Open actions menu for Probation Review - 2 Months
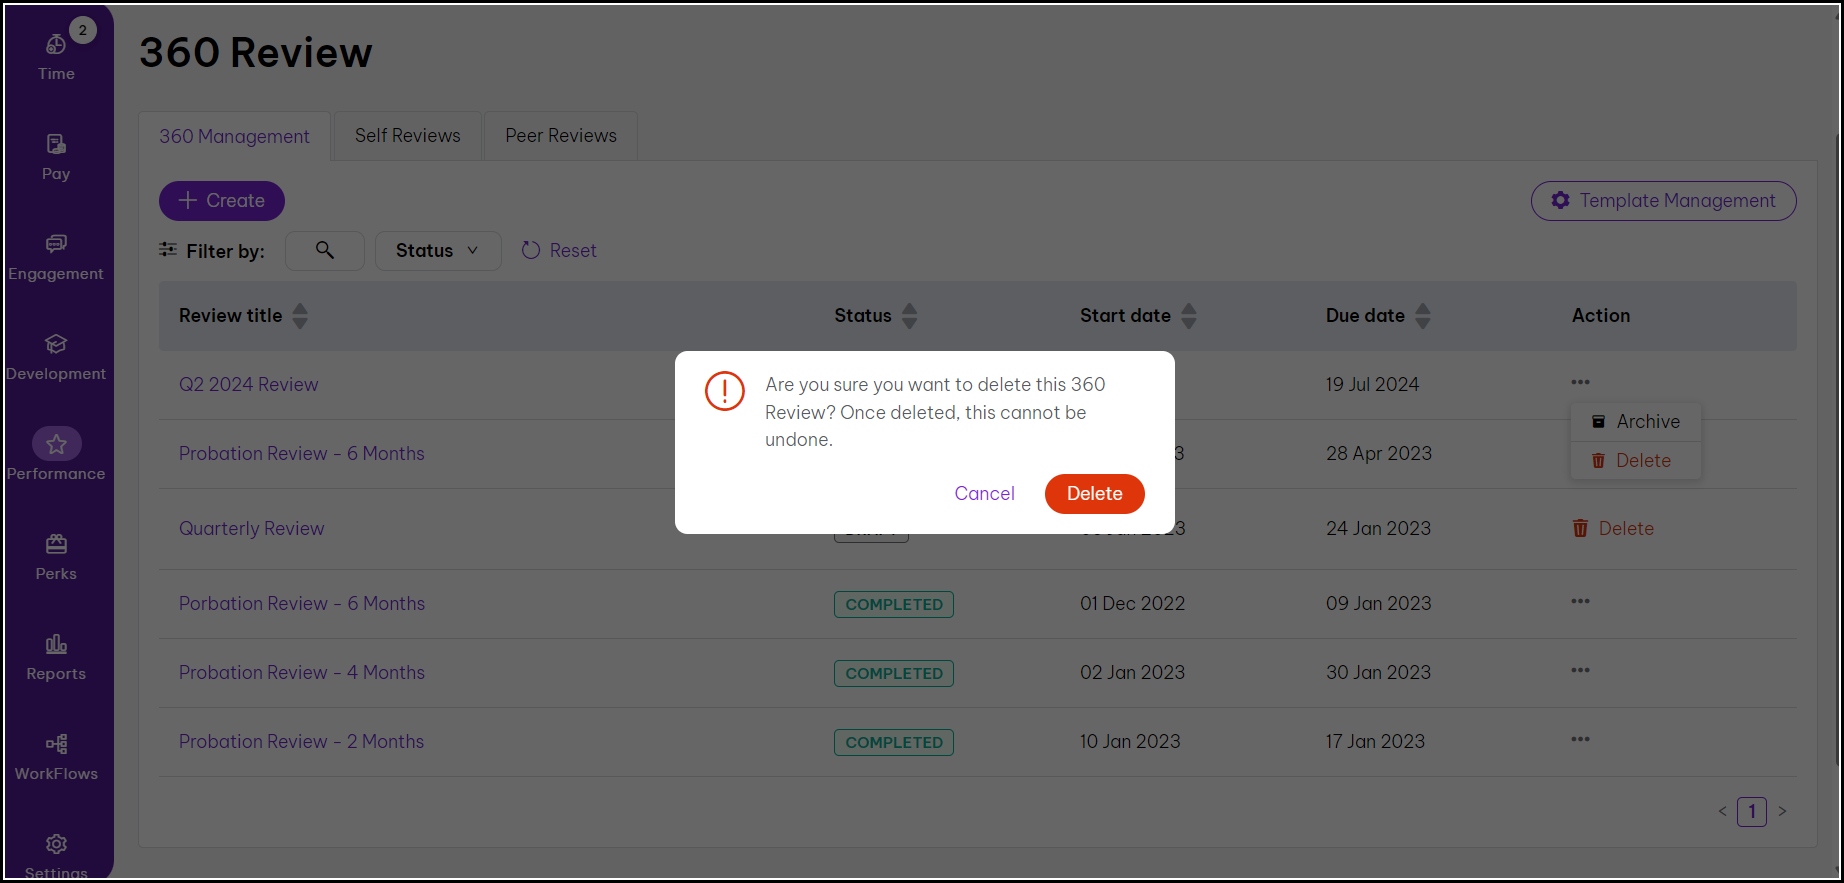1844x883 pixels. point(1580,740)
